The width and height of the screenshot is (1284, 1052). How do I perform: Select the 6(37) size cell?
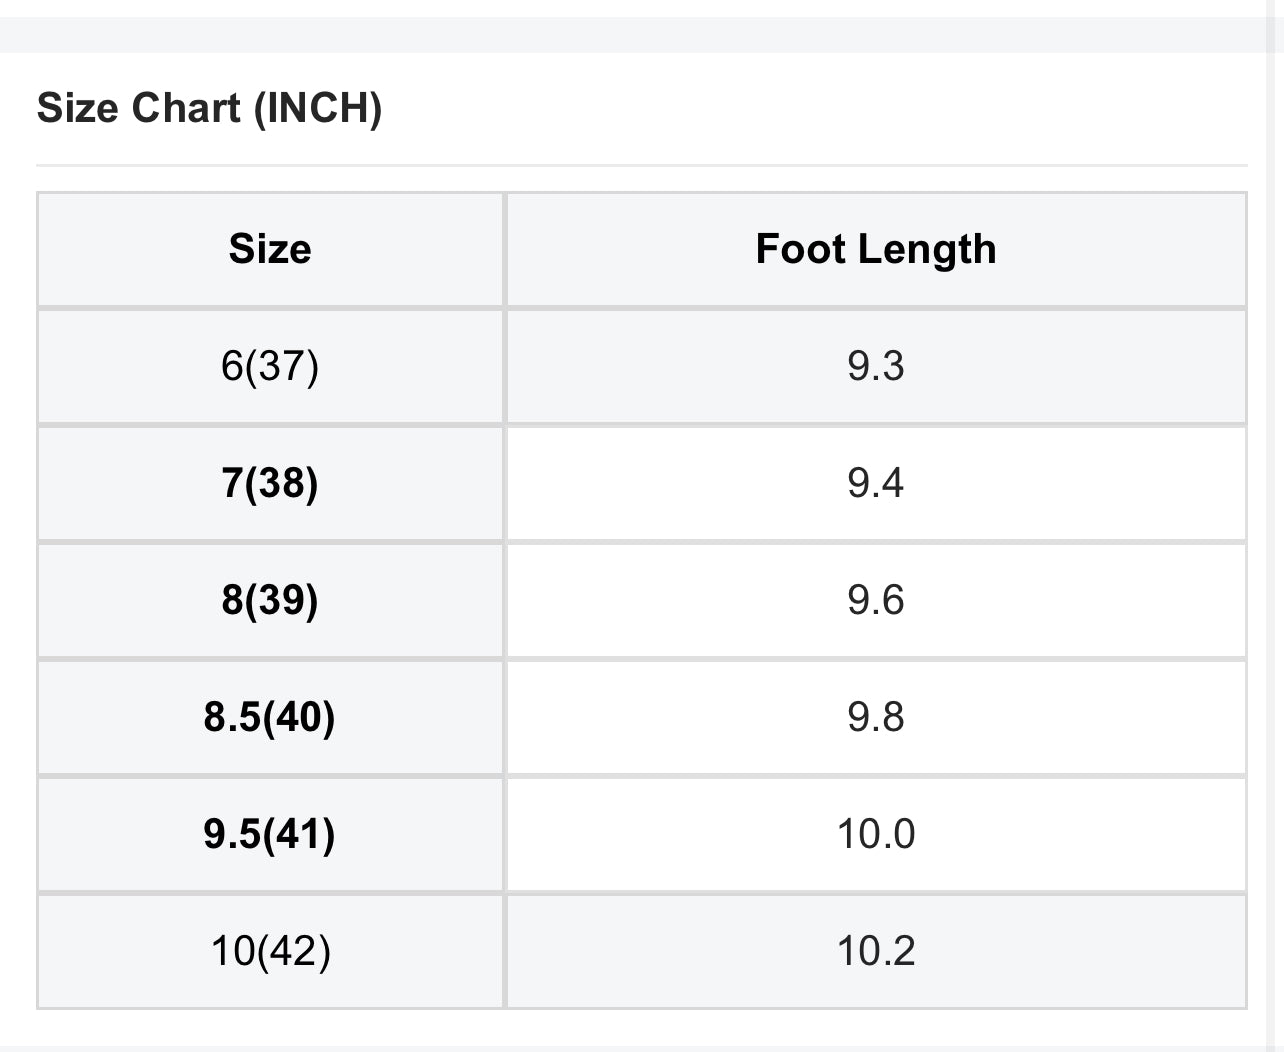(270, 366)
